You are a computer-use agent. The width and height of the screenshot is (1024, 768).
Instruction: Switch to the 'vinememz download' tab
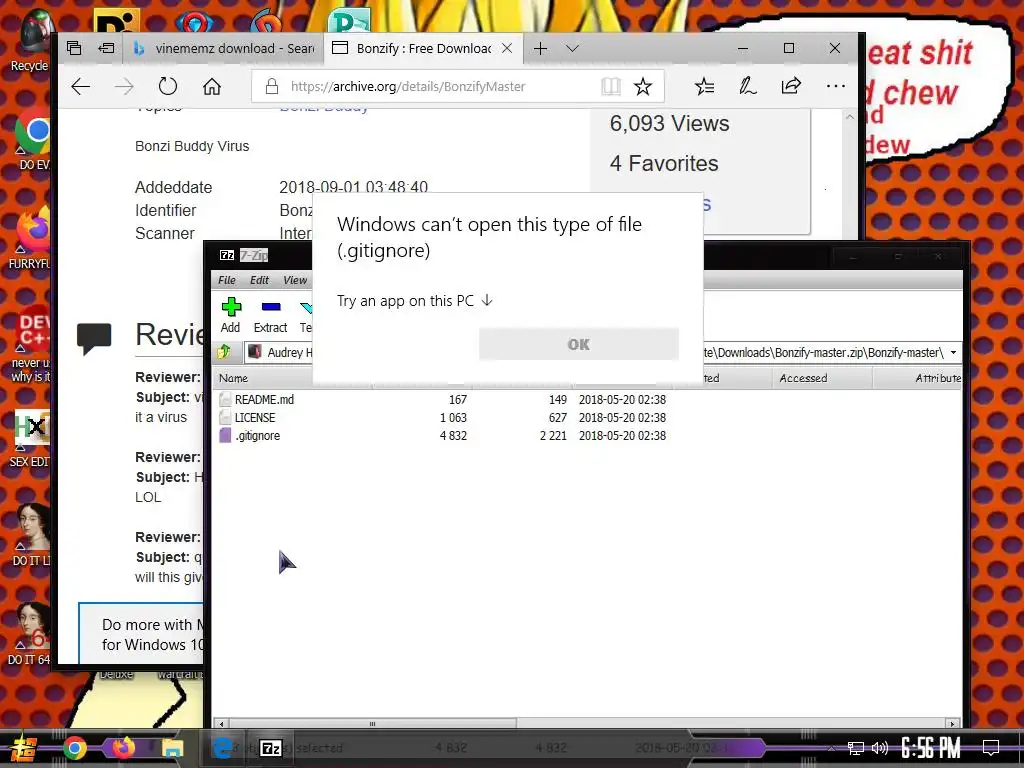tap(223, 48)
